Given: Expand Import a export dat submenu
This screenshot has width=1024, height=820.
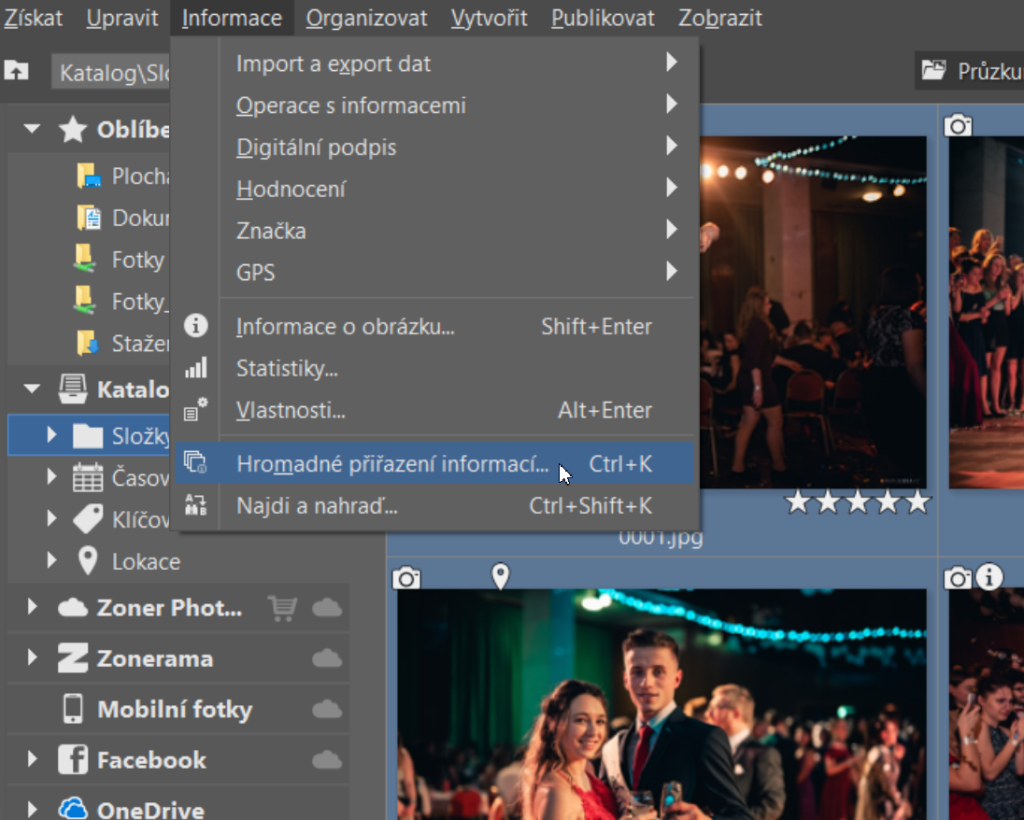Looking at the screenshot, I should click(x=434, y=63).
